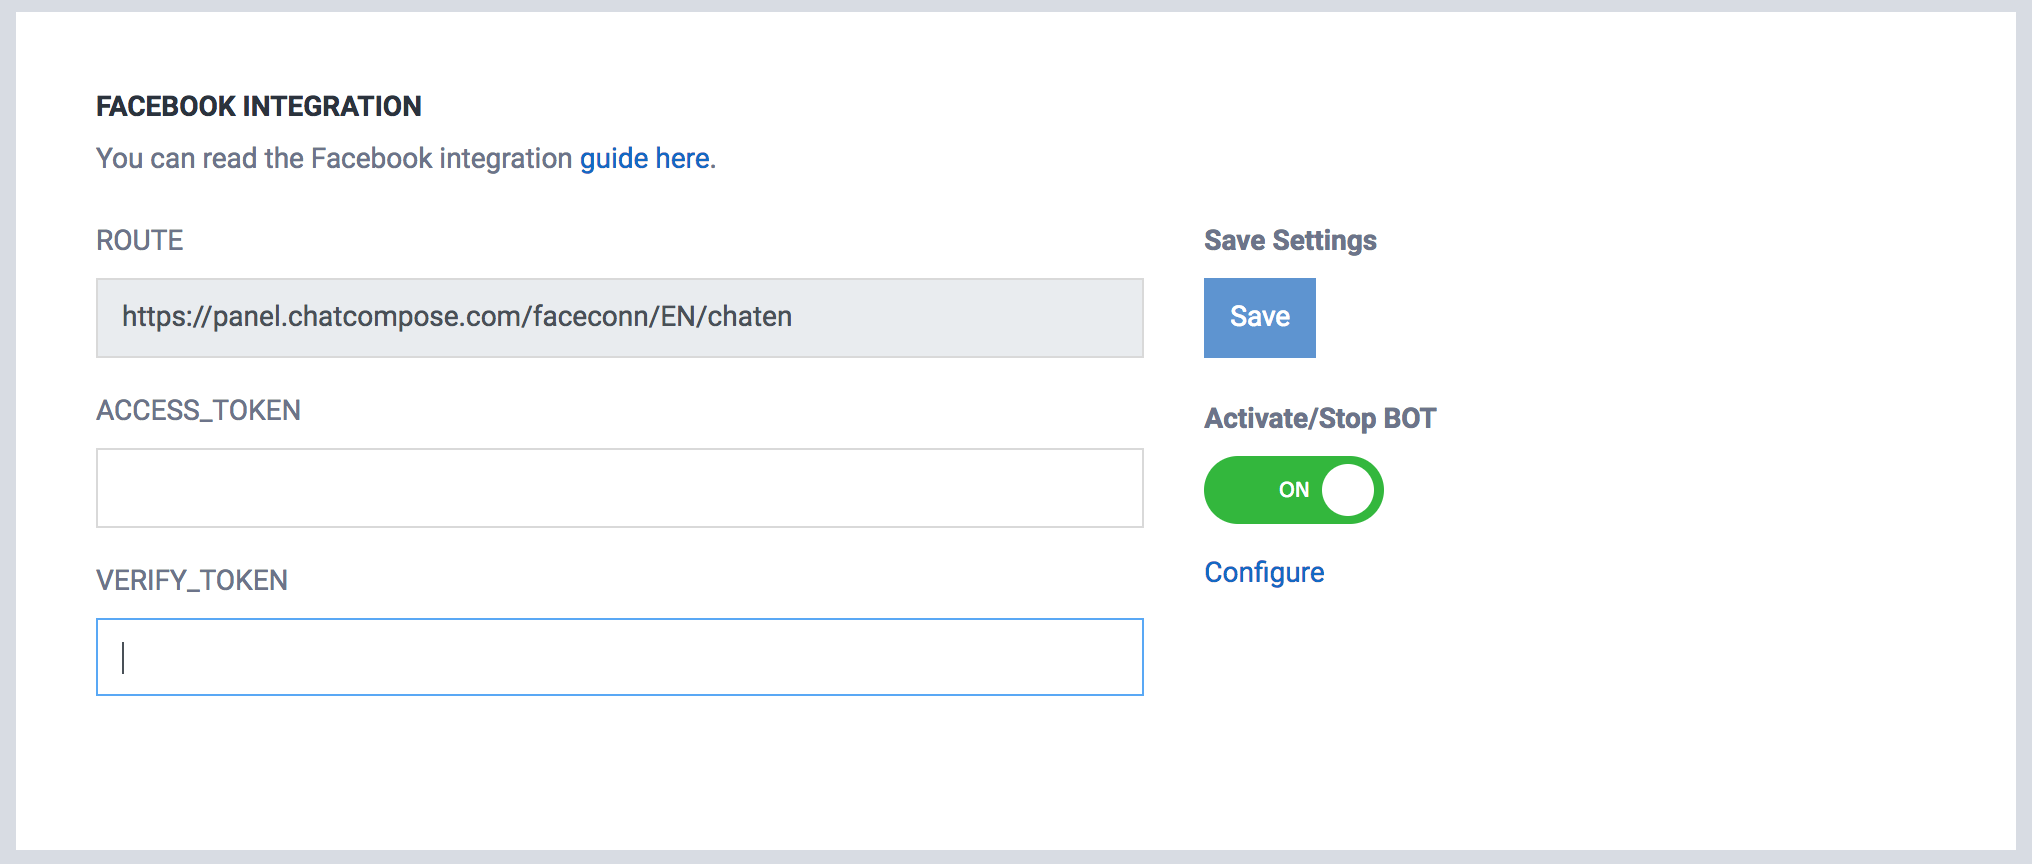Open the Configure link
Image resolution: width=2032 pixels, height=864 pixels.
click(x=1264, y=572)
